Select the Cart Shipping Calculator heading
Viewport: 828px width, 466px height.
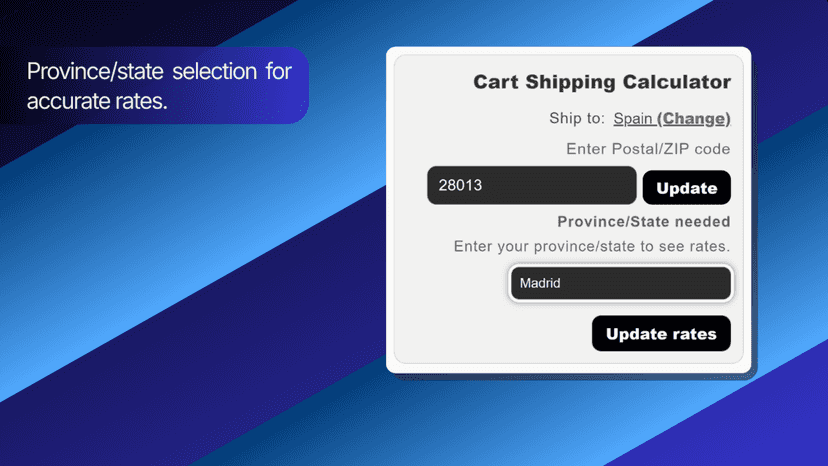602,82
